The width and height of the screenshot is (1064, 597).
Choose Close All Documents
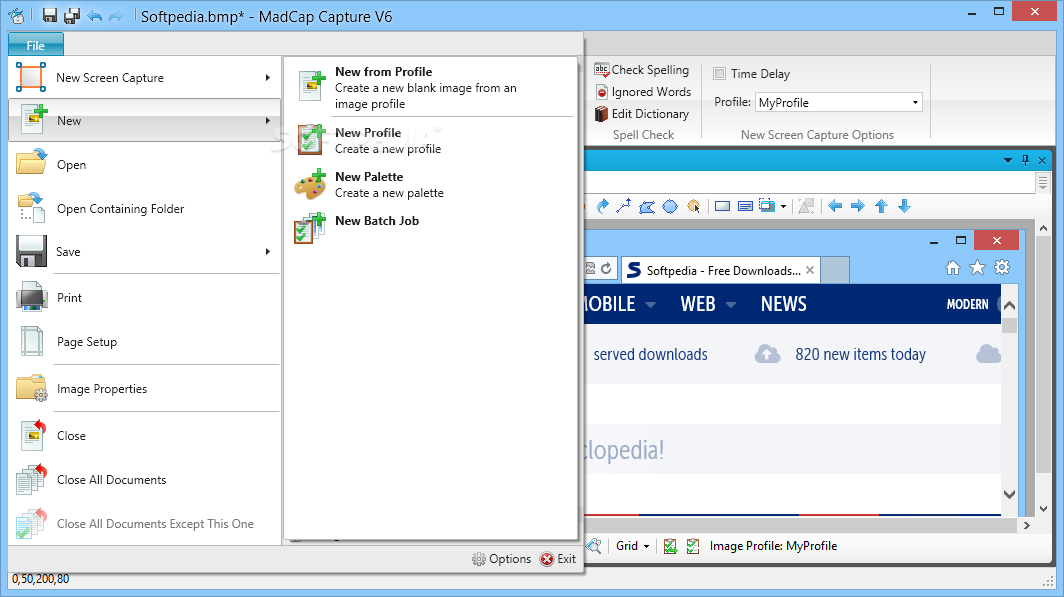144,480
